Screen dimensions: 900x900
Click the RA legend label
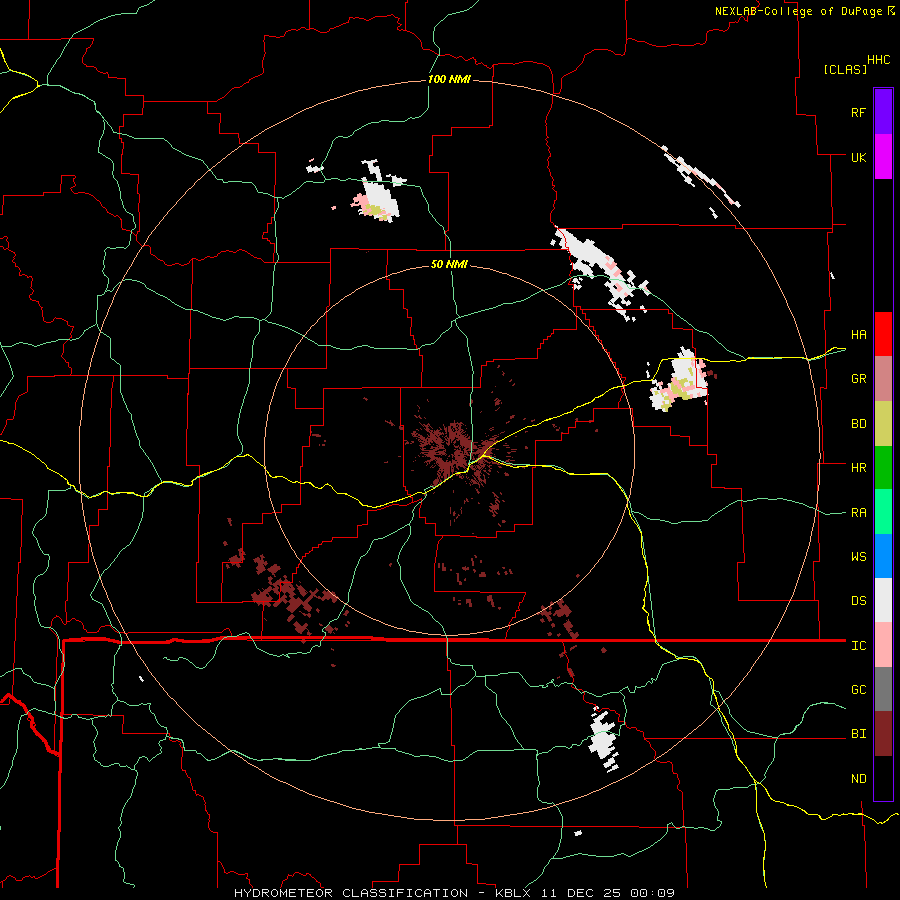pos(858,513)
